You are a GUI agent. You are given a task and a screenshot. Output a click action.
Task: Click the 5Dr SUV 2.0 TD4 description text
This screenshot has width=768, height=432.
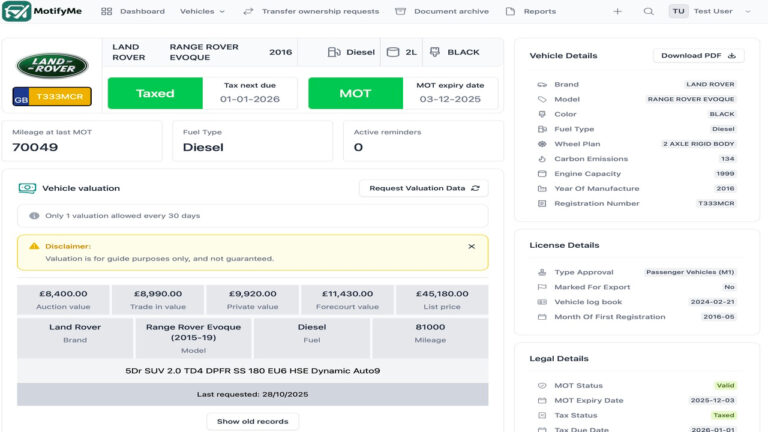pos(253,371)
